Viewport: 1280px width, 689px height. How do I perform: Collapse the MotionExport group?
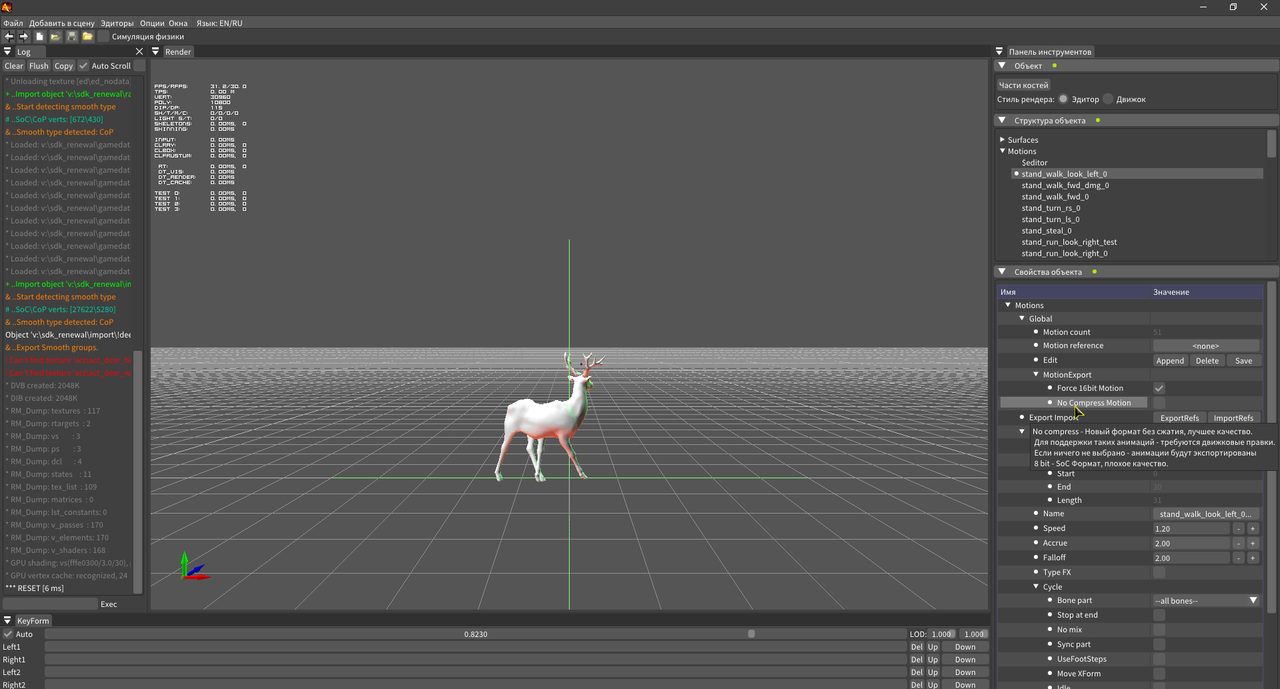[x=1036, y=375]
